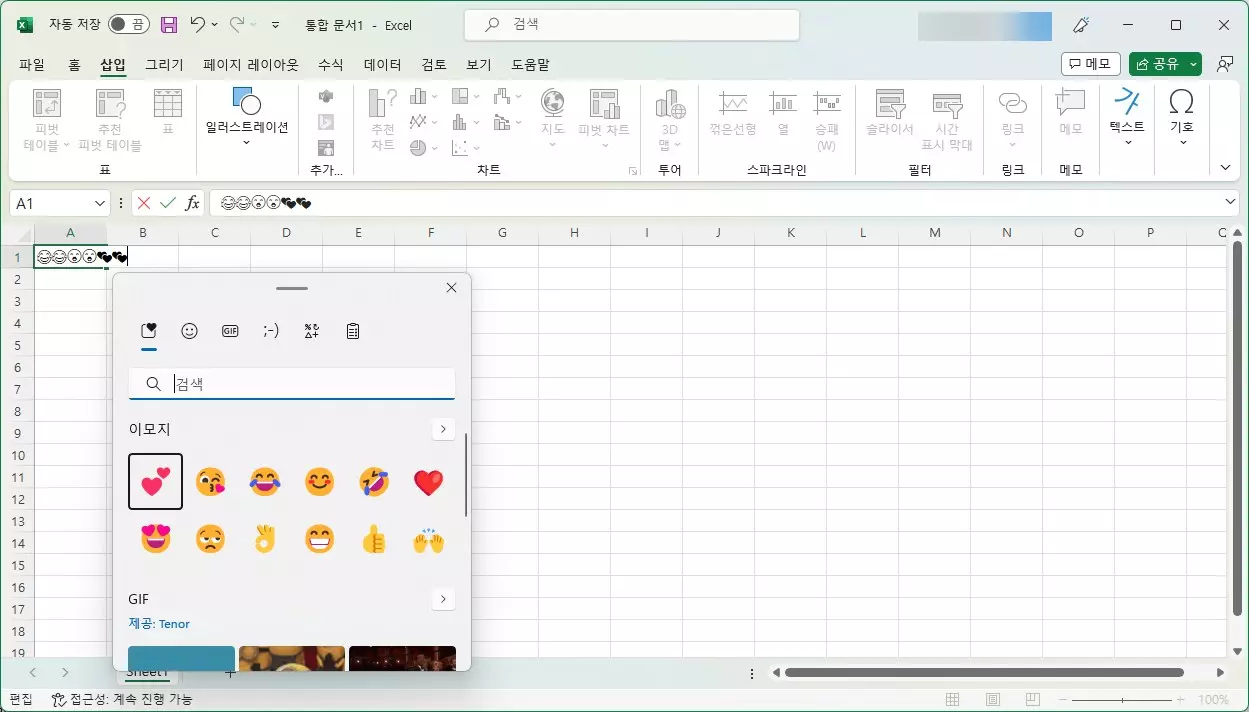Expand the GIF section arrow
Viewport: 1249px width, 712px height.
443,599
